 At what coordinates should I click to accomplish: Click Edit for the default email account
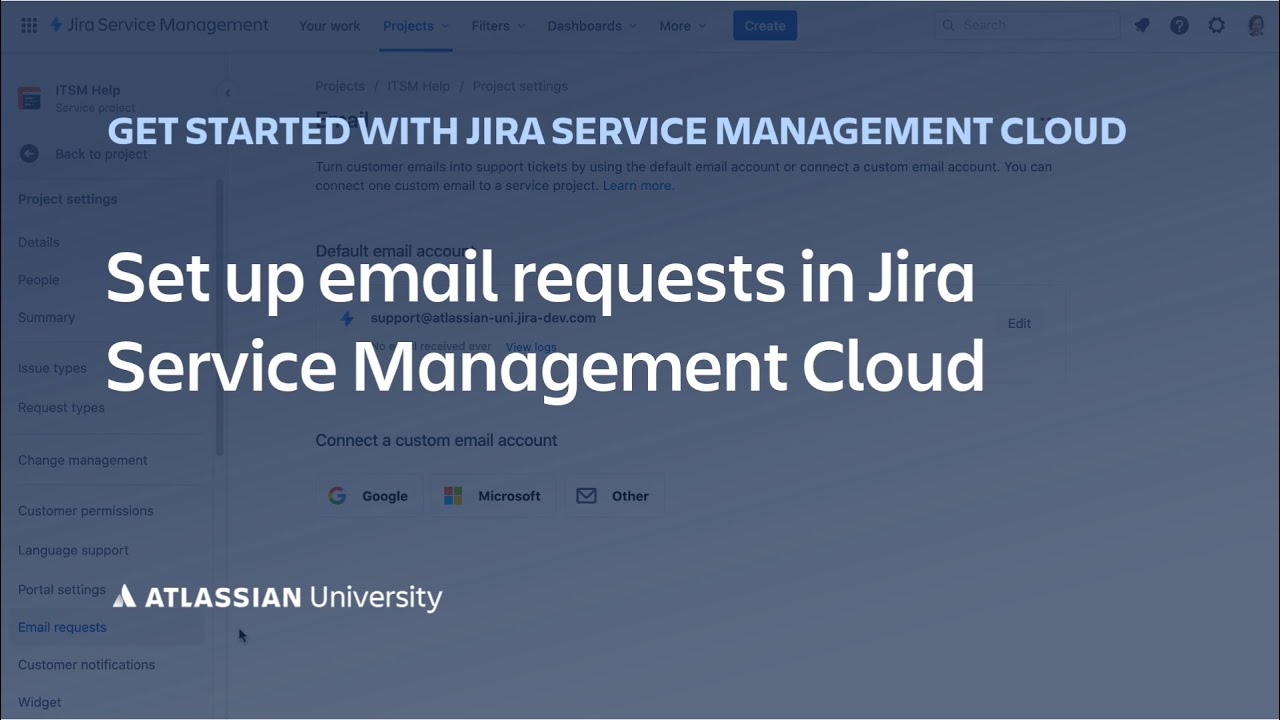[1019, 323]
